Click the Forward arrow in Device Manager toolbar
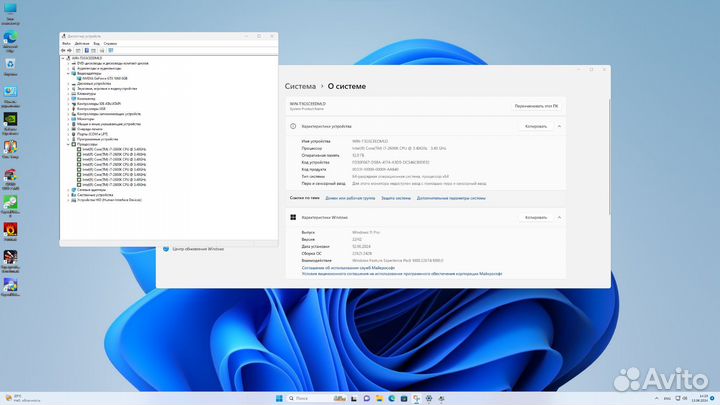 [x=69, y=51]
